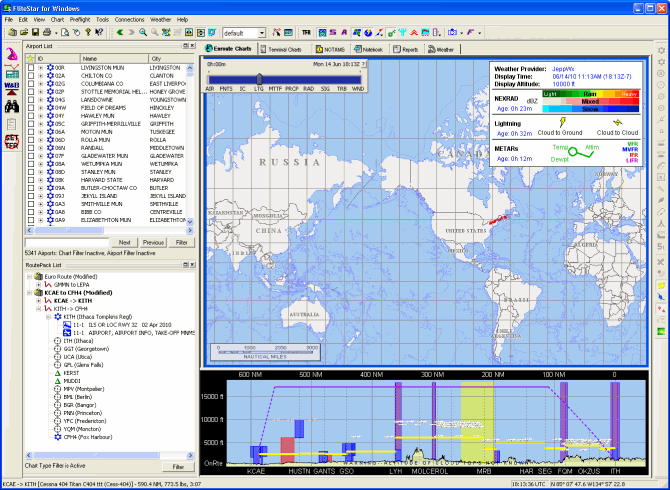Check the box for ROLLA MUN
Screen dimensions: 670x490
(x=31, y=140)
